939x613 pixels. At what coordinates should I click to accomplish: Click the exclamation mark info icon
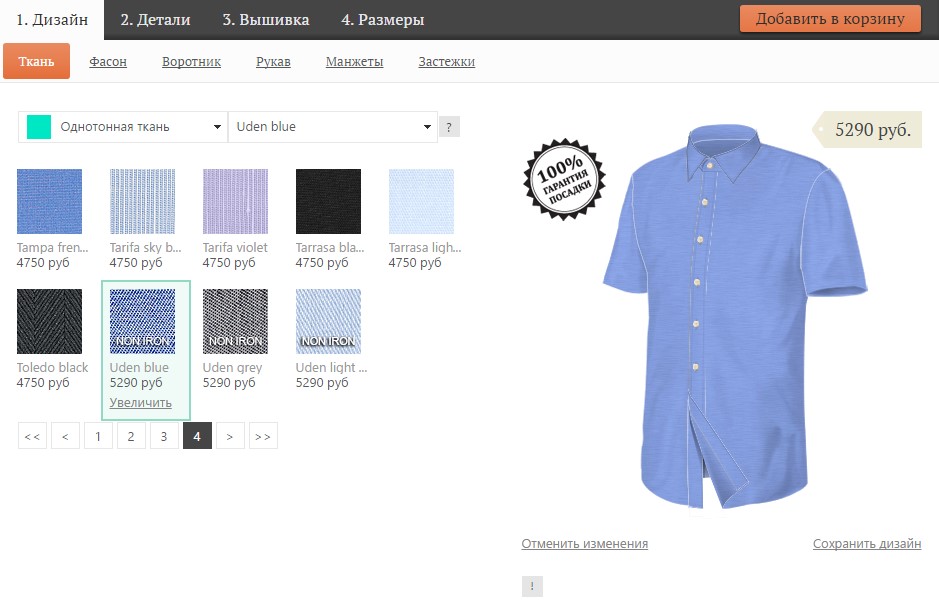click(x=532, y=587)
